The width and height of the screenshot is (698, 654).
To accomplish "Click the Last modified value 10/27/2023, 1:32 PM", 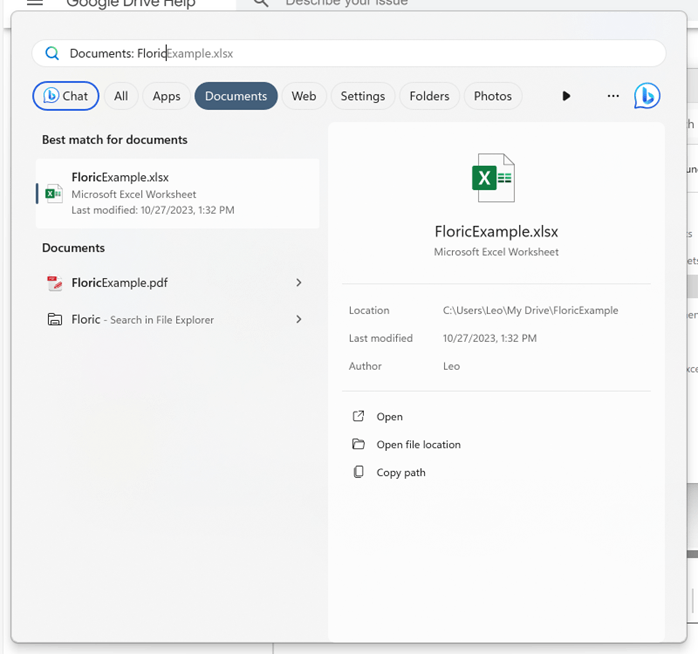I will point(490,338).
